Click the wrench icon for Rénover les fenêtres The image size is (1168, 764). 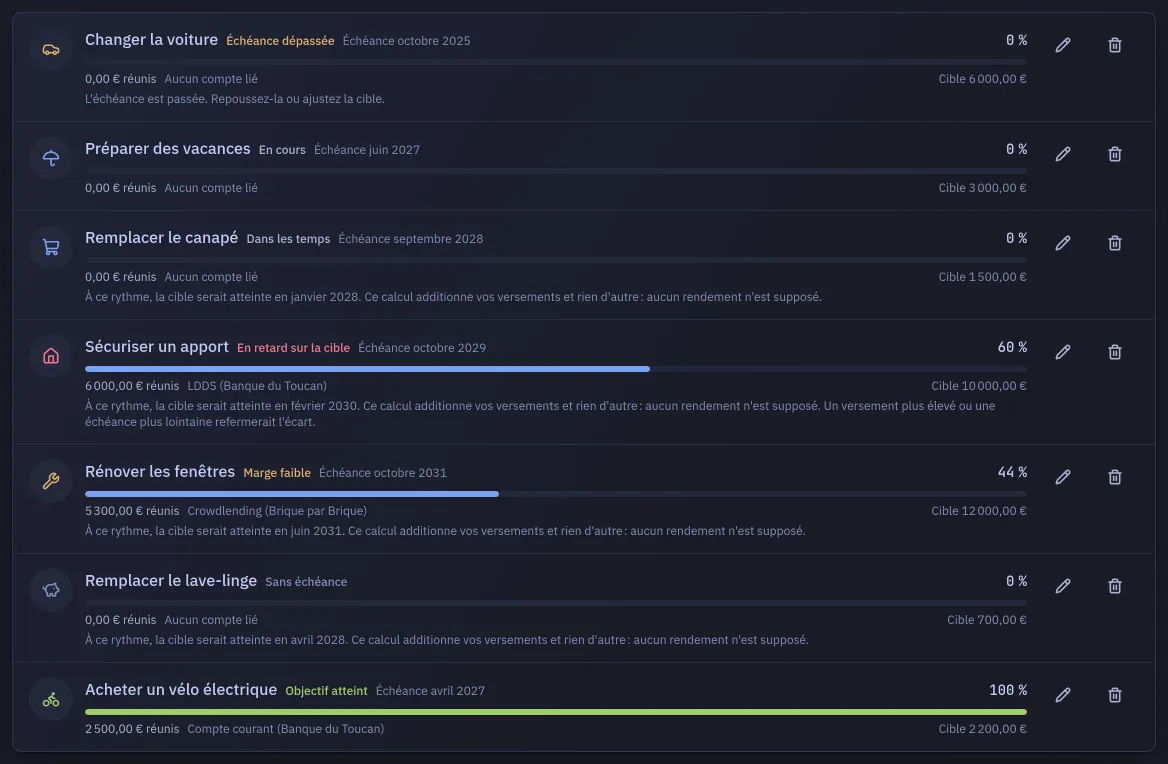pyautogui.click(x=51, y=482)
